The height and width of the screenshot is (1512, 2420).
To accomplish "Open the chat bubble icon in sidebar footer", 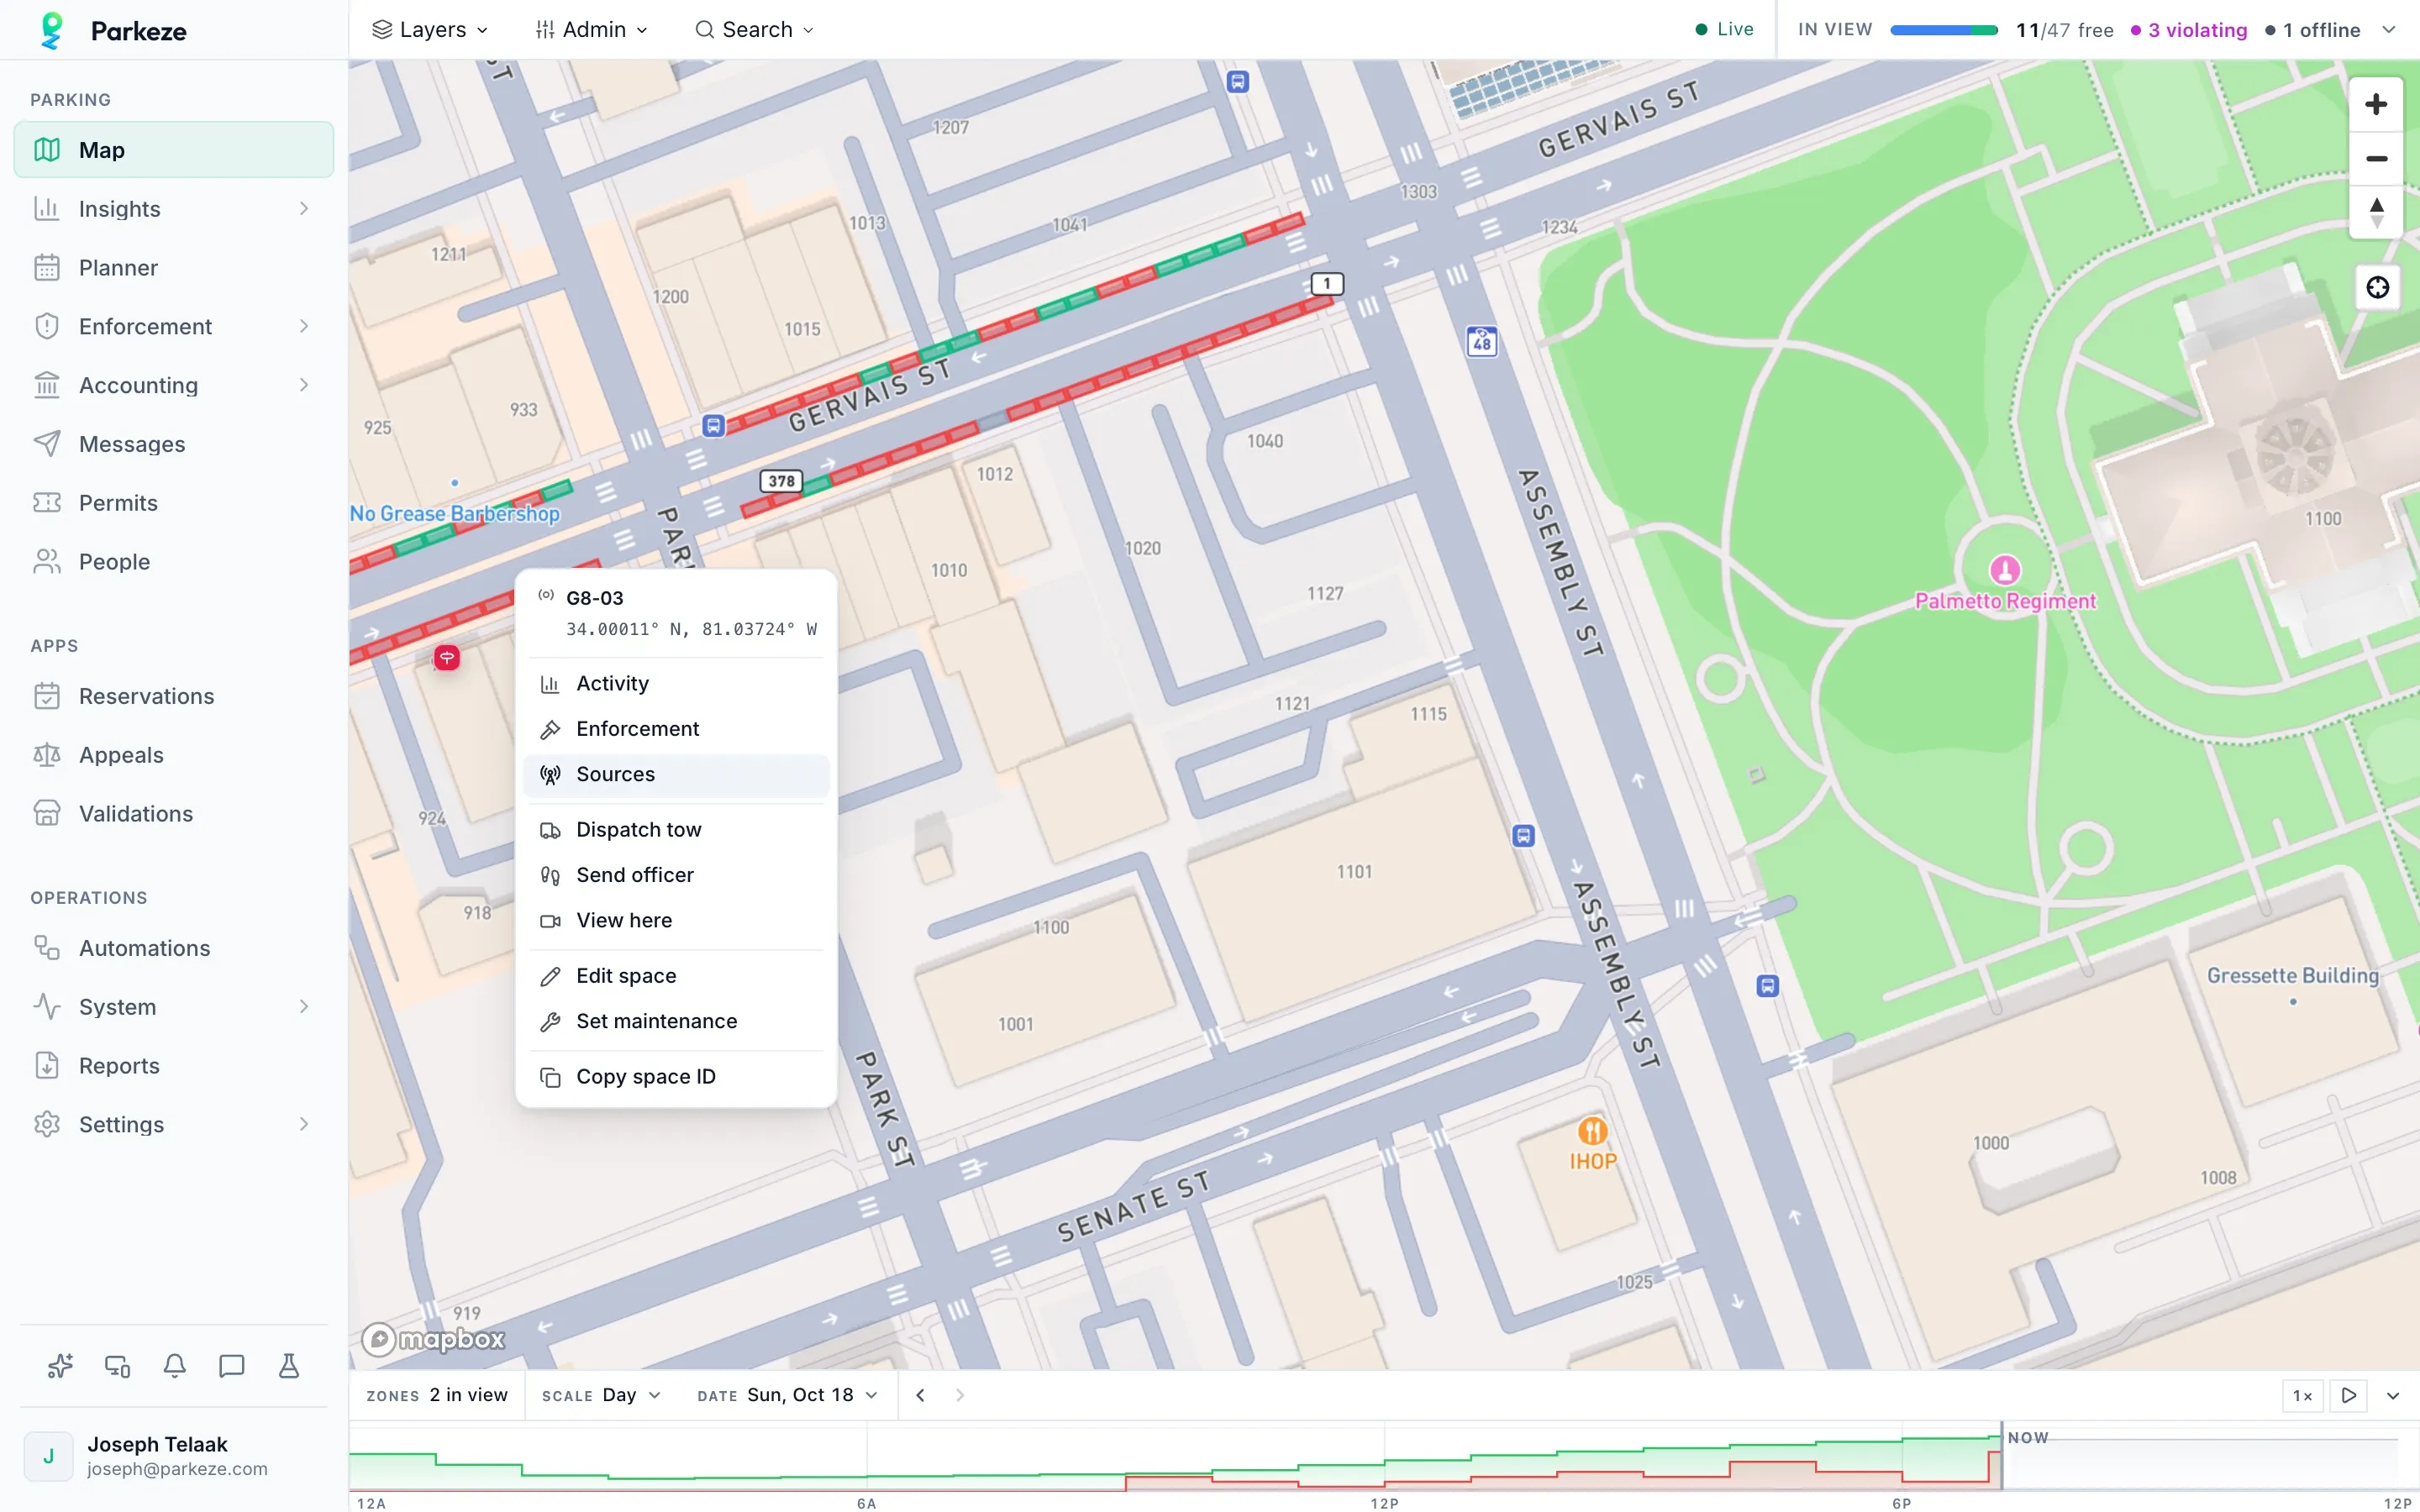I will [x=232, y=1366].
